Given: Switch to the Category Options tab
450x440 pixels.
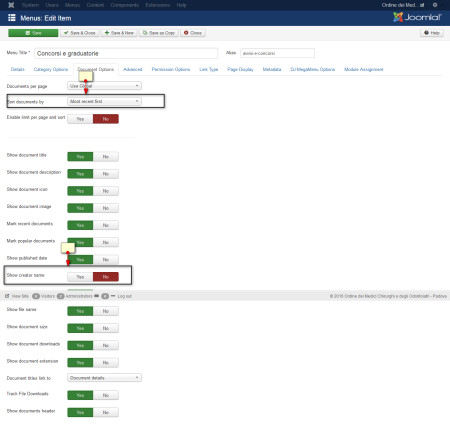Looking at the screenshot, I should (x=51, y=69).
